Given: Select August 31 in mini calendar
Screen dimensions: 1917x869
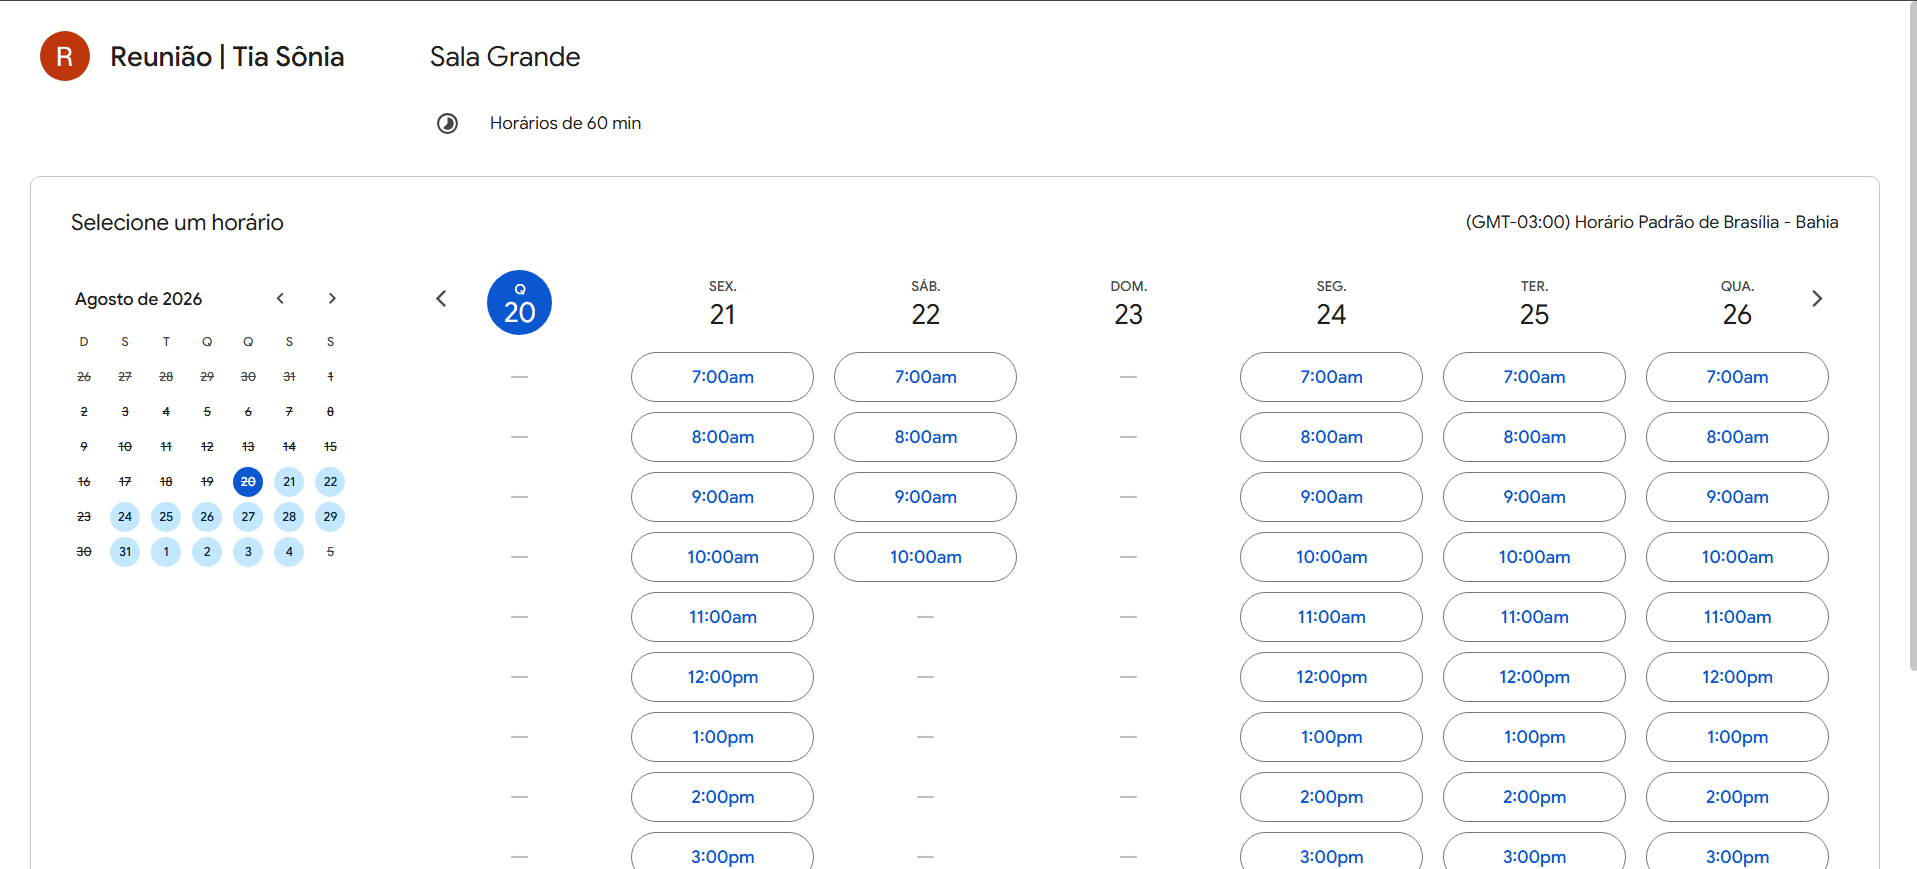Looking at the screenshot, I should click(x=125, y=552).
